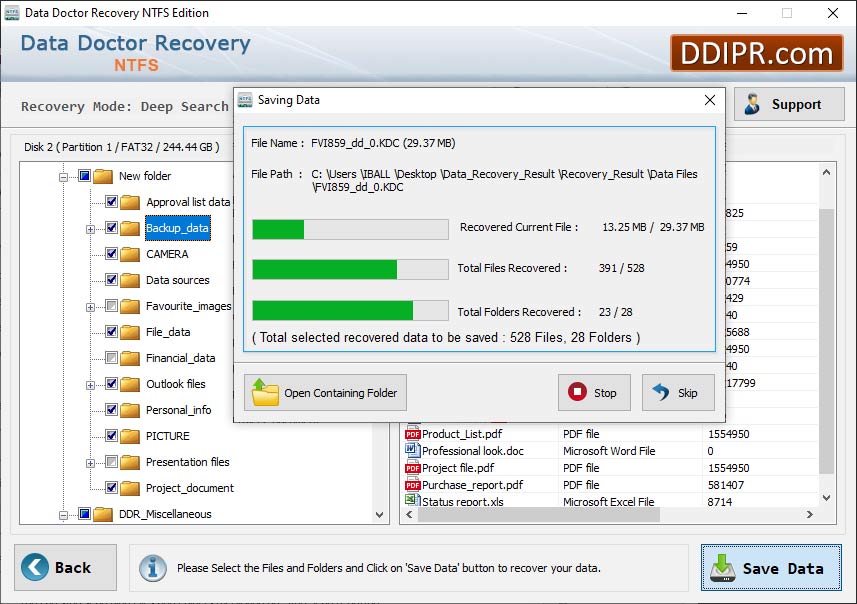
Task: Expand the Presentation files tree node
Action: (90, 463)
